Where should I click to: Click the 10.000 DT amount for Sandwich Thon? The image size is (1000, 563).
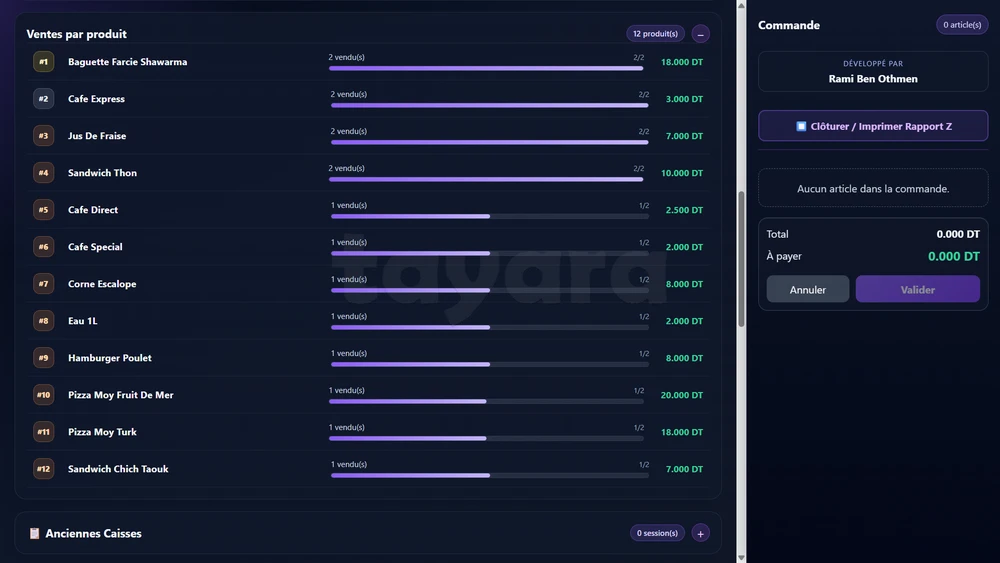(x=682, y=173)
